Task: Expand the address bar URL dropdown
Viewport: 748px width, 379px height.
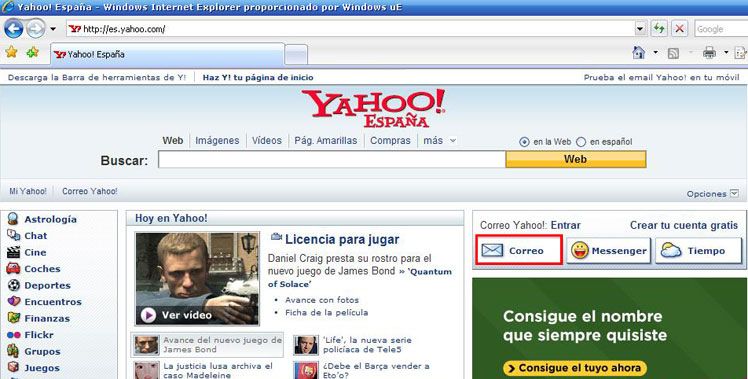Action: (x=640, y=29)
